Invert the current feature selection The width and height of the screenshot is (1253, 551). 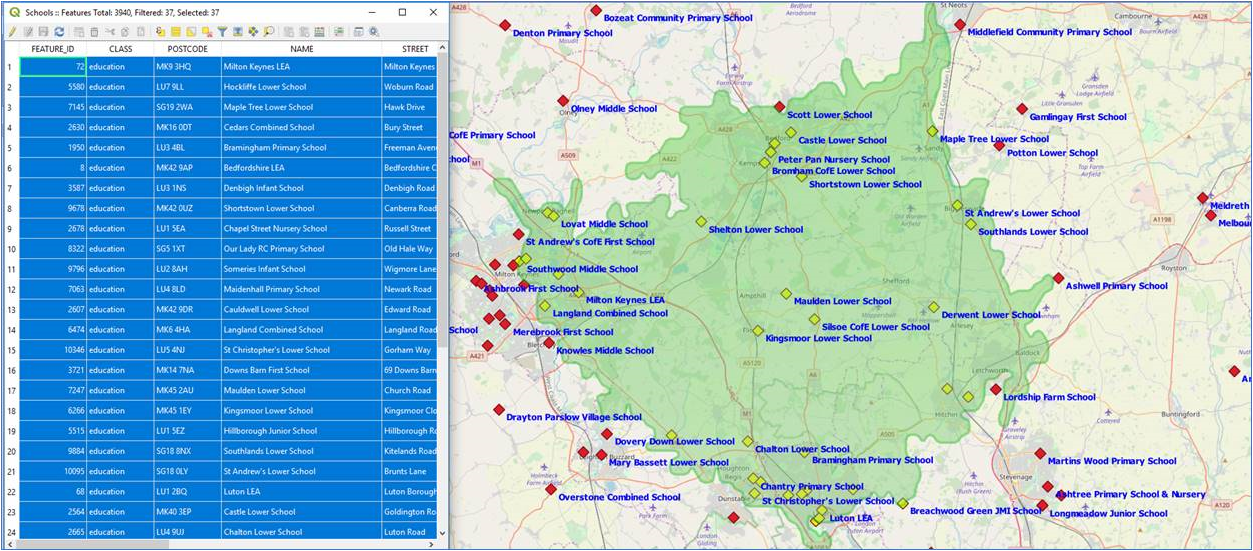pos(191,32)
